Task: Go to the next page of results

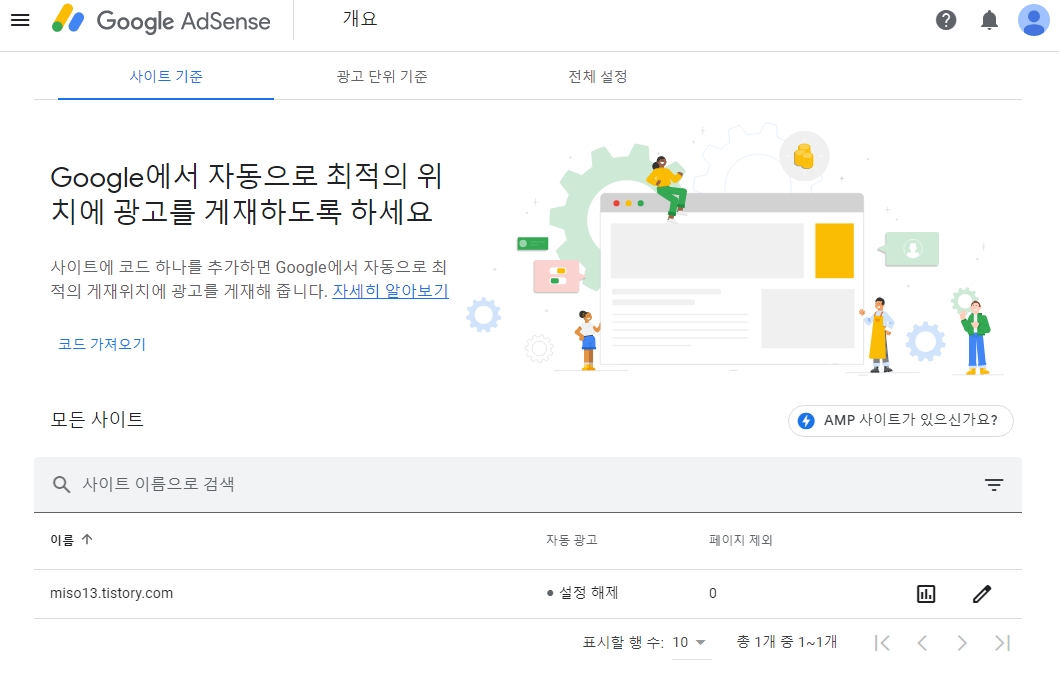Action: 962,642
